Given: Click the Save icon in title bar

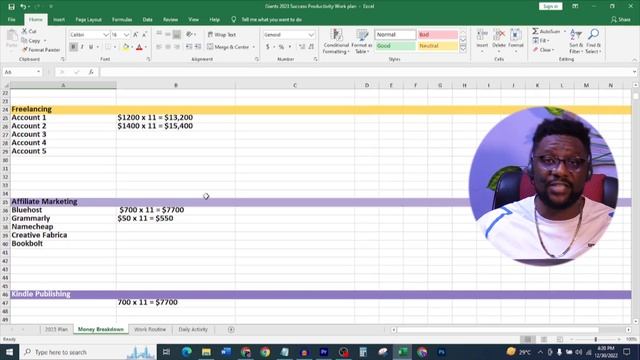Looking at the screenshot, I should [11, 7].
